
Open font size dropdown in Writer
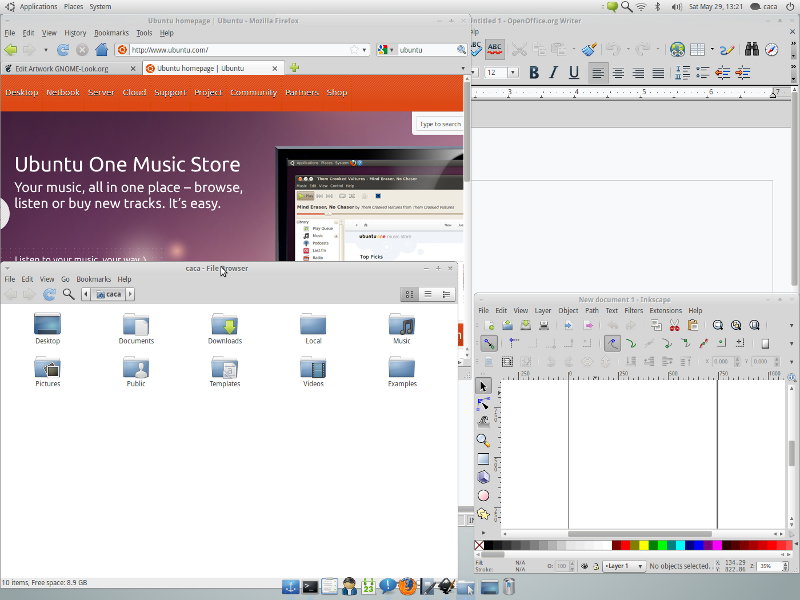coord(513,72)
